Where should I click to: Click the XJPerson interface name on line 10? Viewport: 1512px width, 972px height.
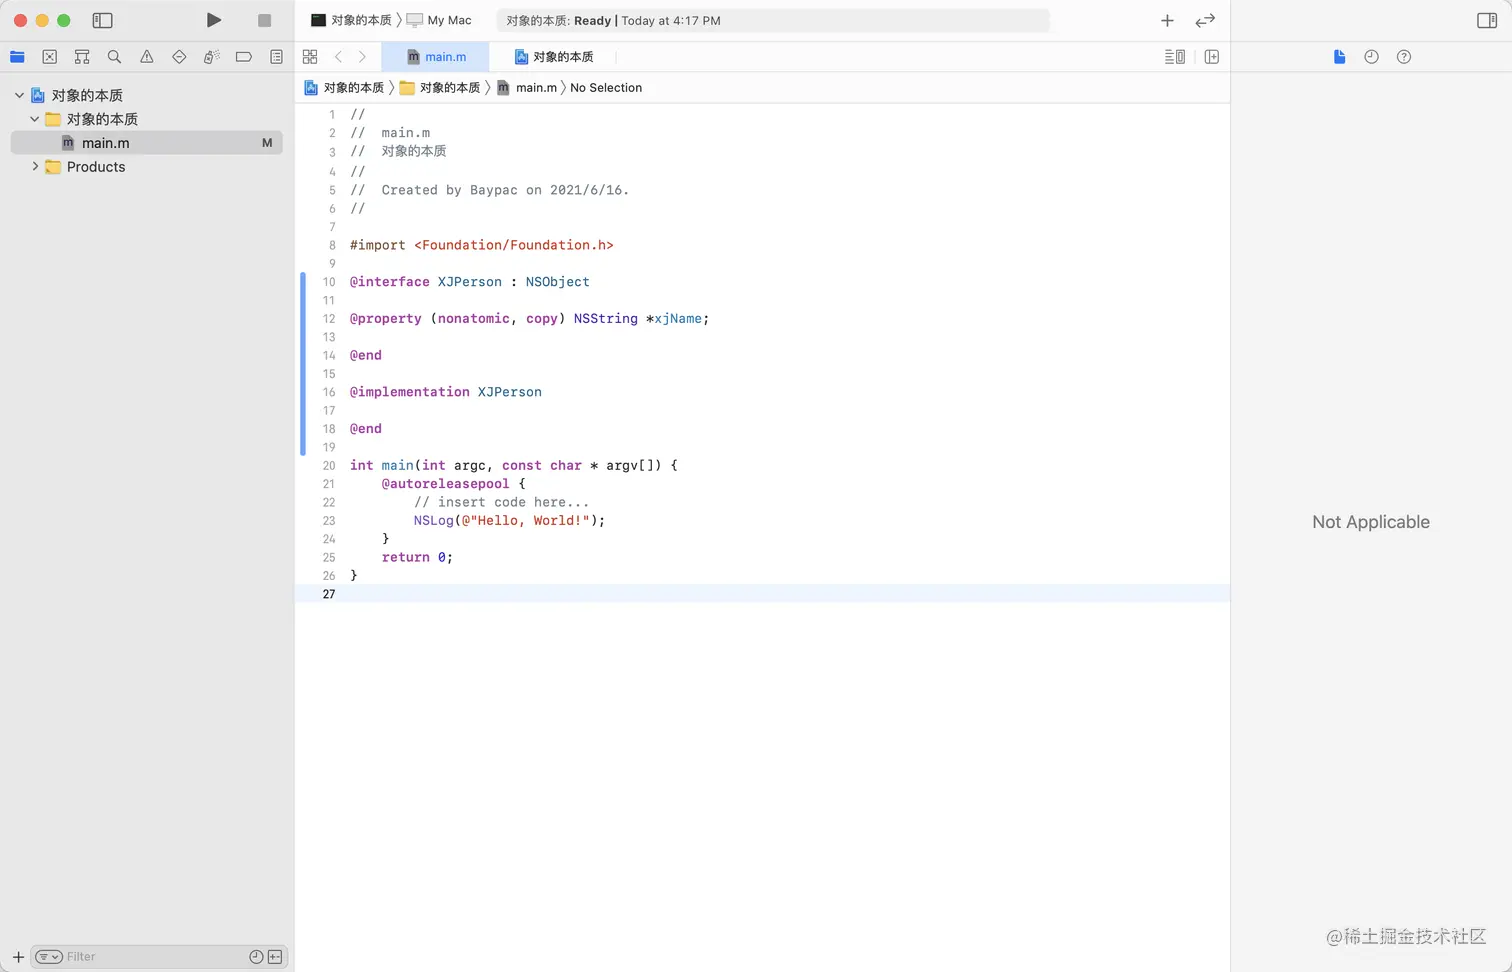click(x=470, y=282)
